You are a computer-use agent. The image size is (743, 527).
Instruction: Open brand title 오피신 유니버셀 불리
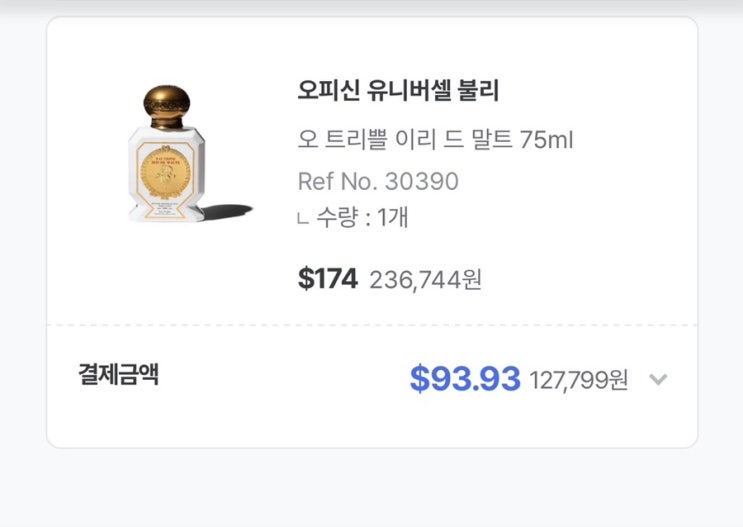(398, 91)
